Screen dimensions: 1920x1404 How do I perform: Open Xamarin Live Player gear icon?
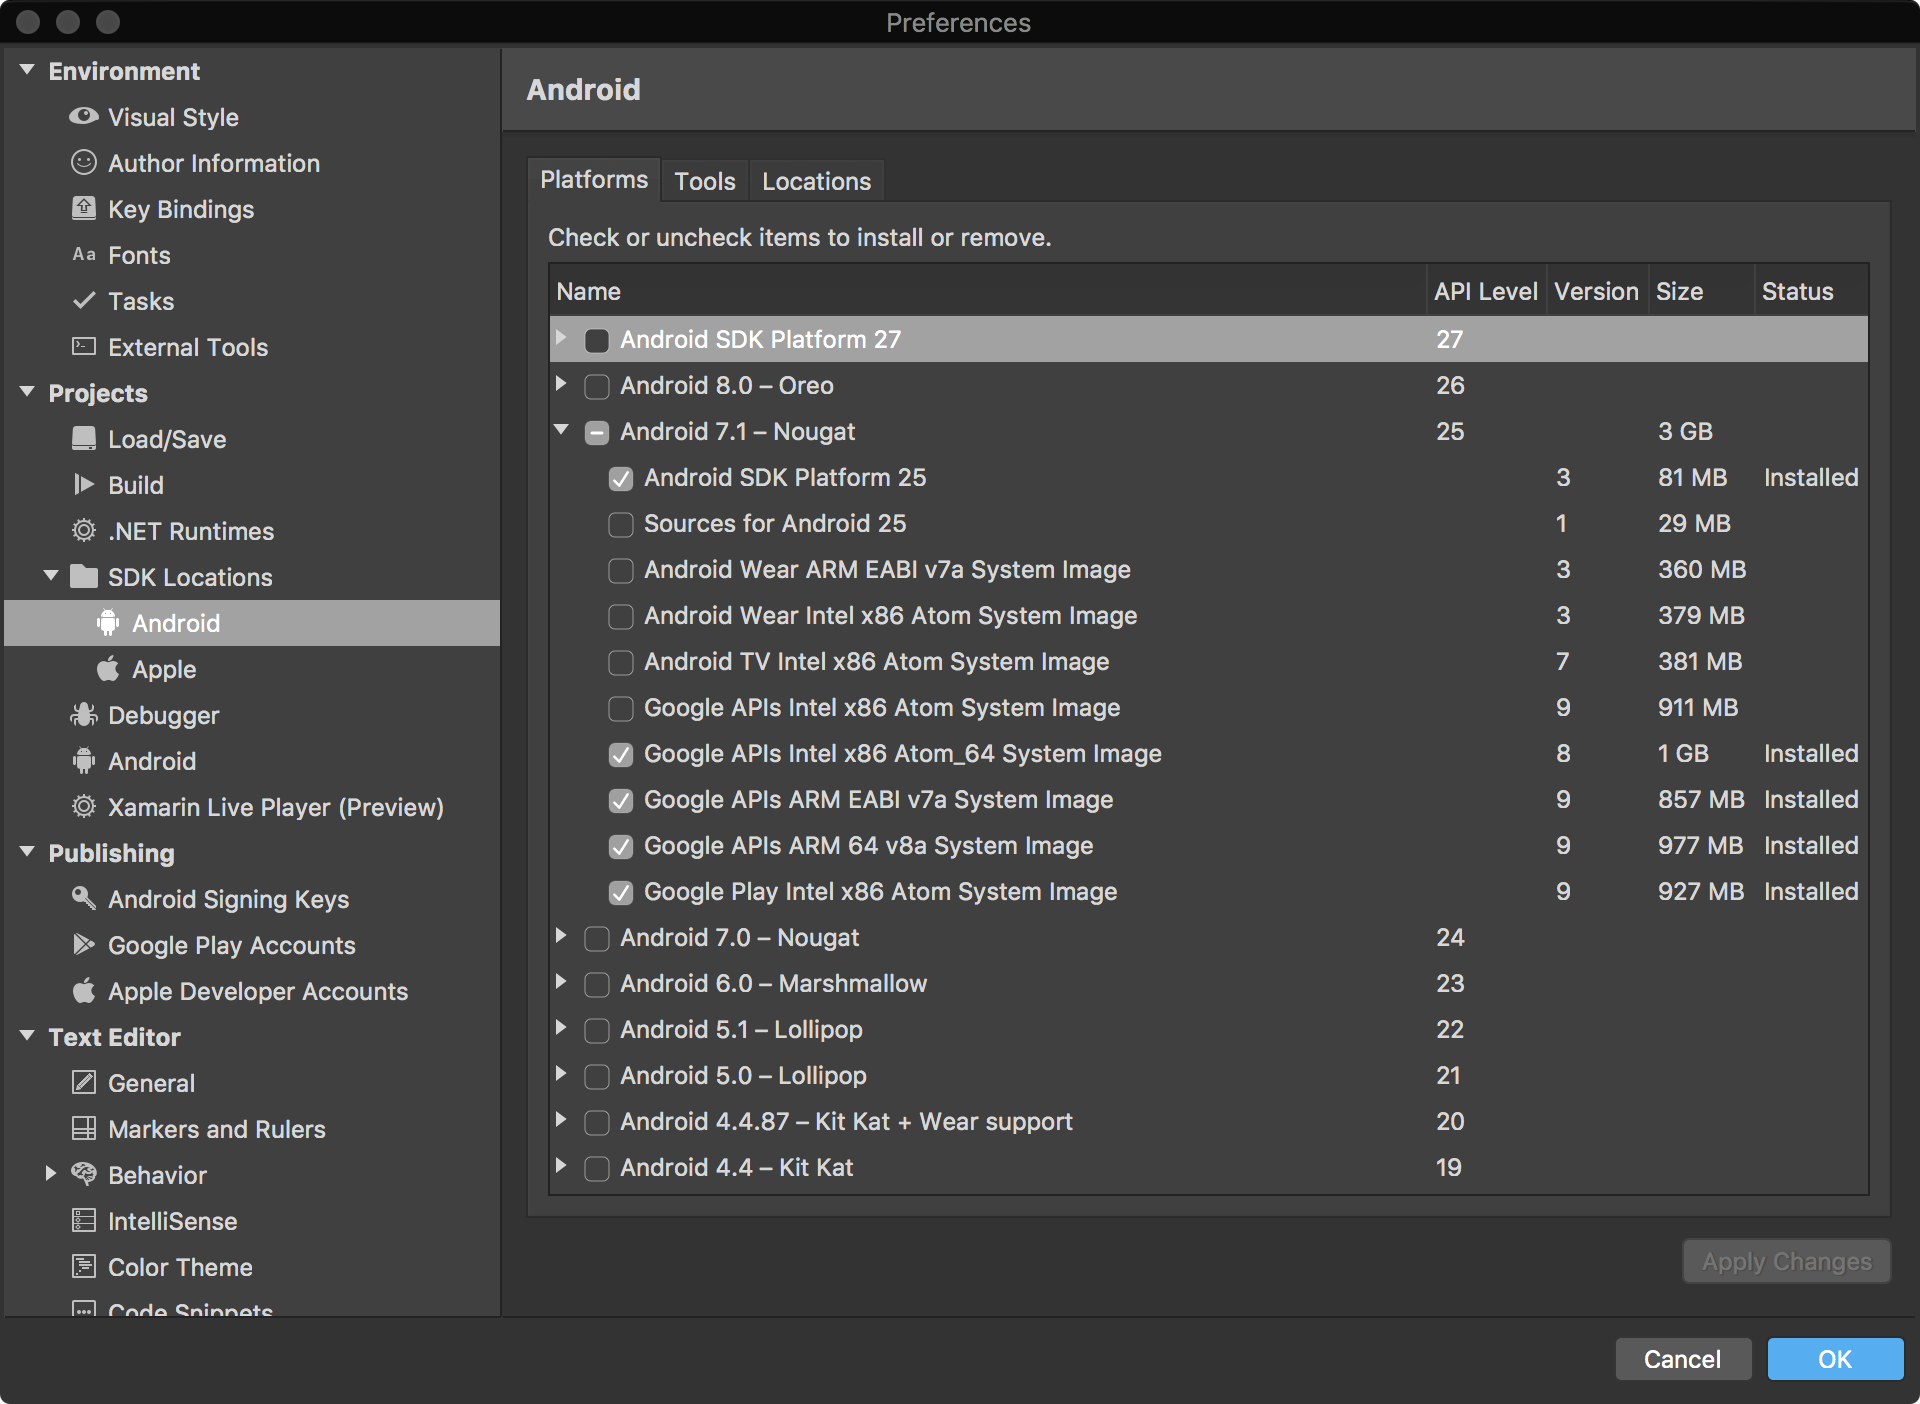click(x=84, y=807)
